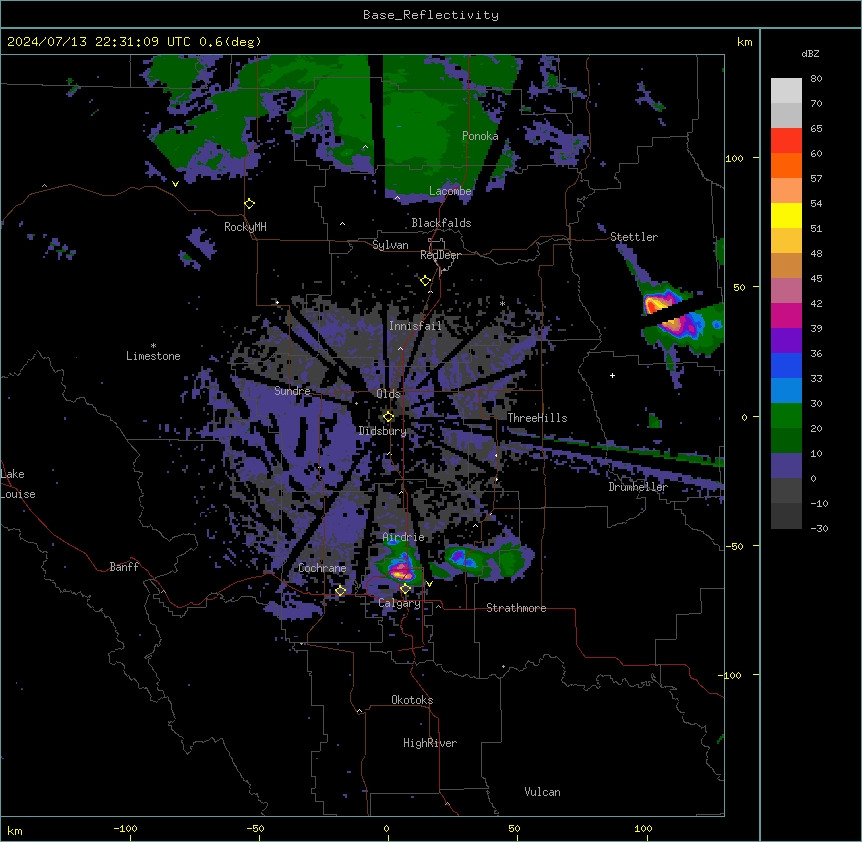Viewport: 862px width, 842px height.
Task: Click the red 60–65 dBZ legend swatch
Action: pyautogui.click(x=786, y=141)
